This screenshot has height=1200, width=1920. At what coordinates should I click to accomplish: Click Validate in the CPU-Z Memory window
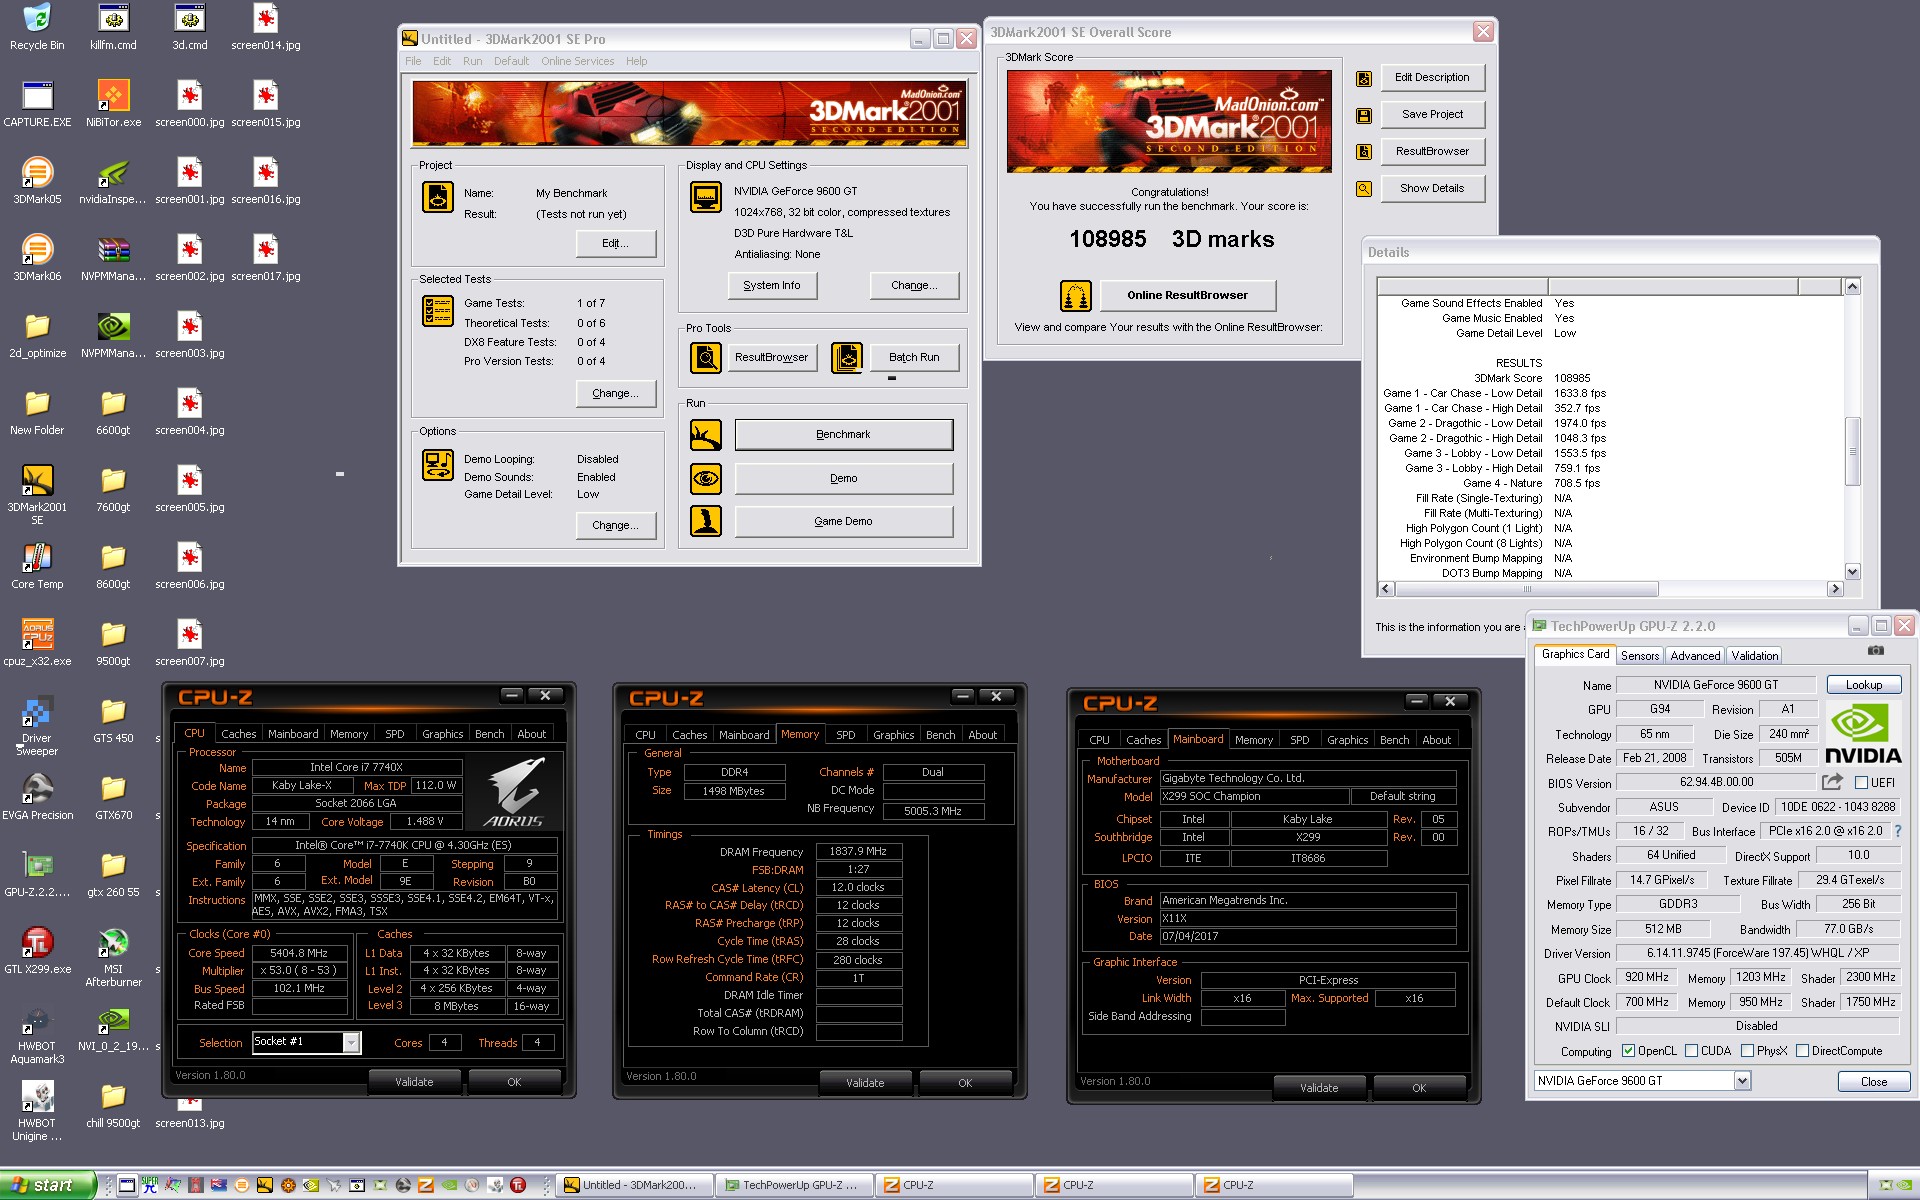coord(865,1083)
